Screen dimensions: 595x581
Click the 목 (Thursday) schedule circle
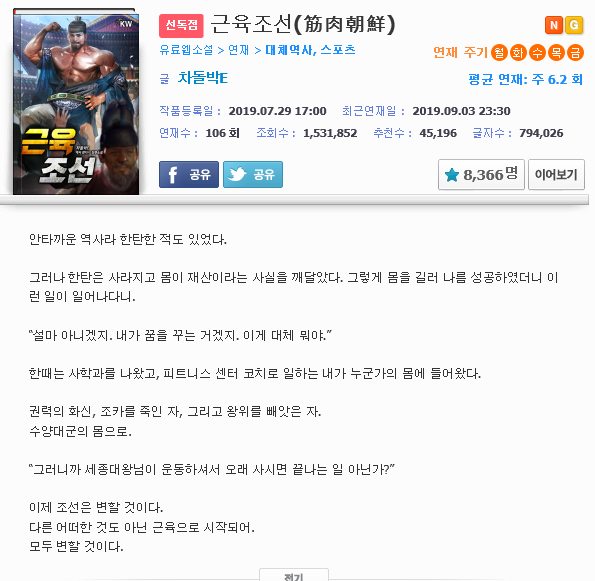point(556,52)
